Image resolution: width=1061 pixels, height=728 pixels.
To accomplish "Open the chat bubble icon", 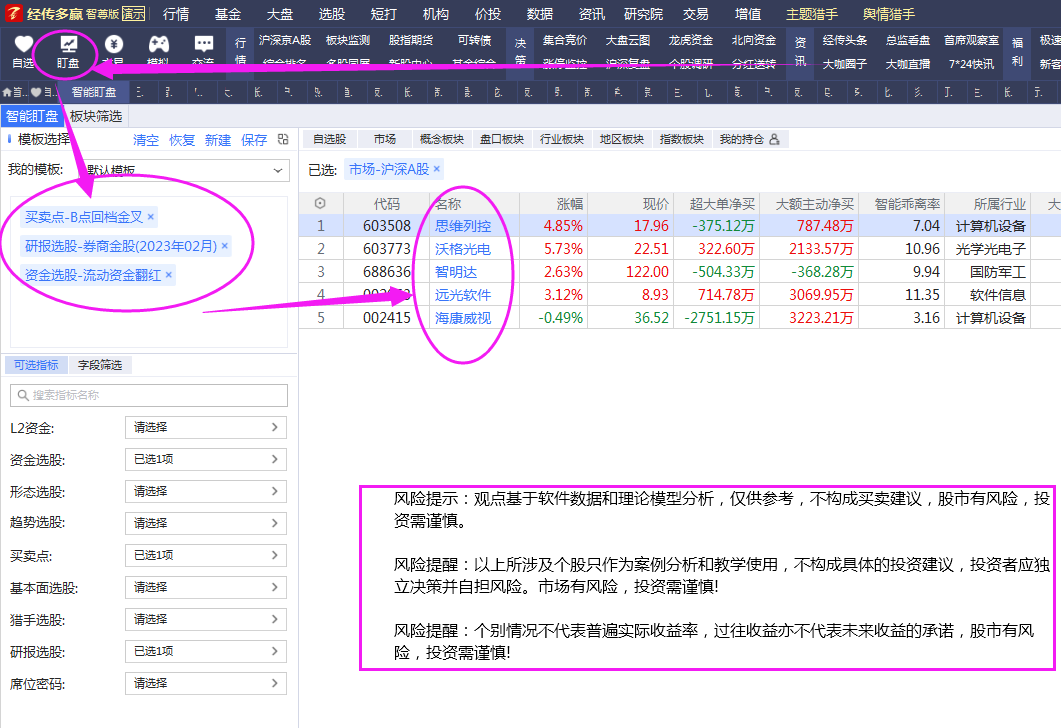I will (204, 44).
